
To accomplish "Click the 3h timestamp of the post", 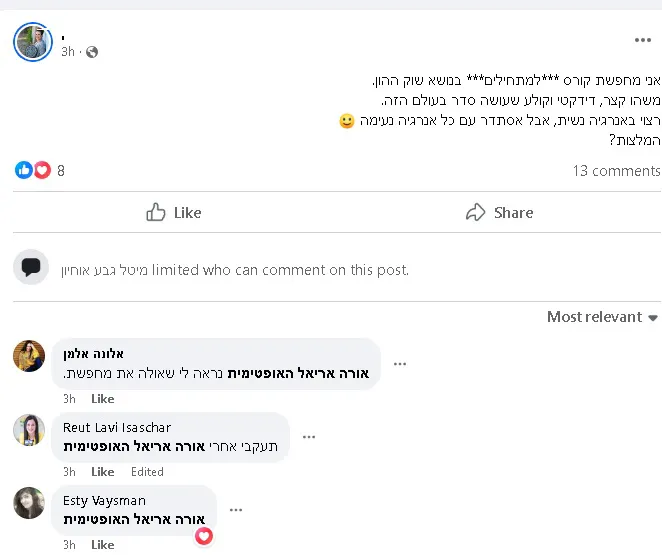I will point(68,52).
